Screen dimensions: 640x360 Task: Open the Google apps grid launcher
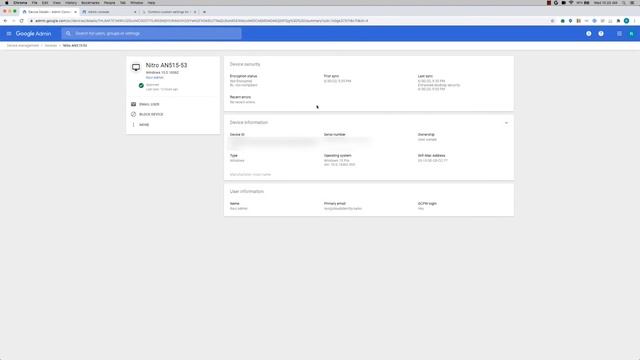point(619,33)
